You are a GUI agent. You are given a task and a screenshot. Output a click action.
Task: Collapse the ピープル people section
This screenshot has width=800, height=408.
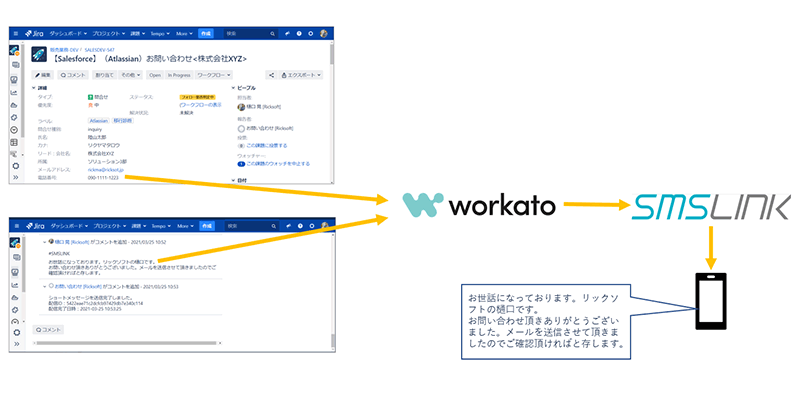point(233,88)
